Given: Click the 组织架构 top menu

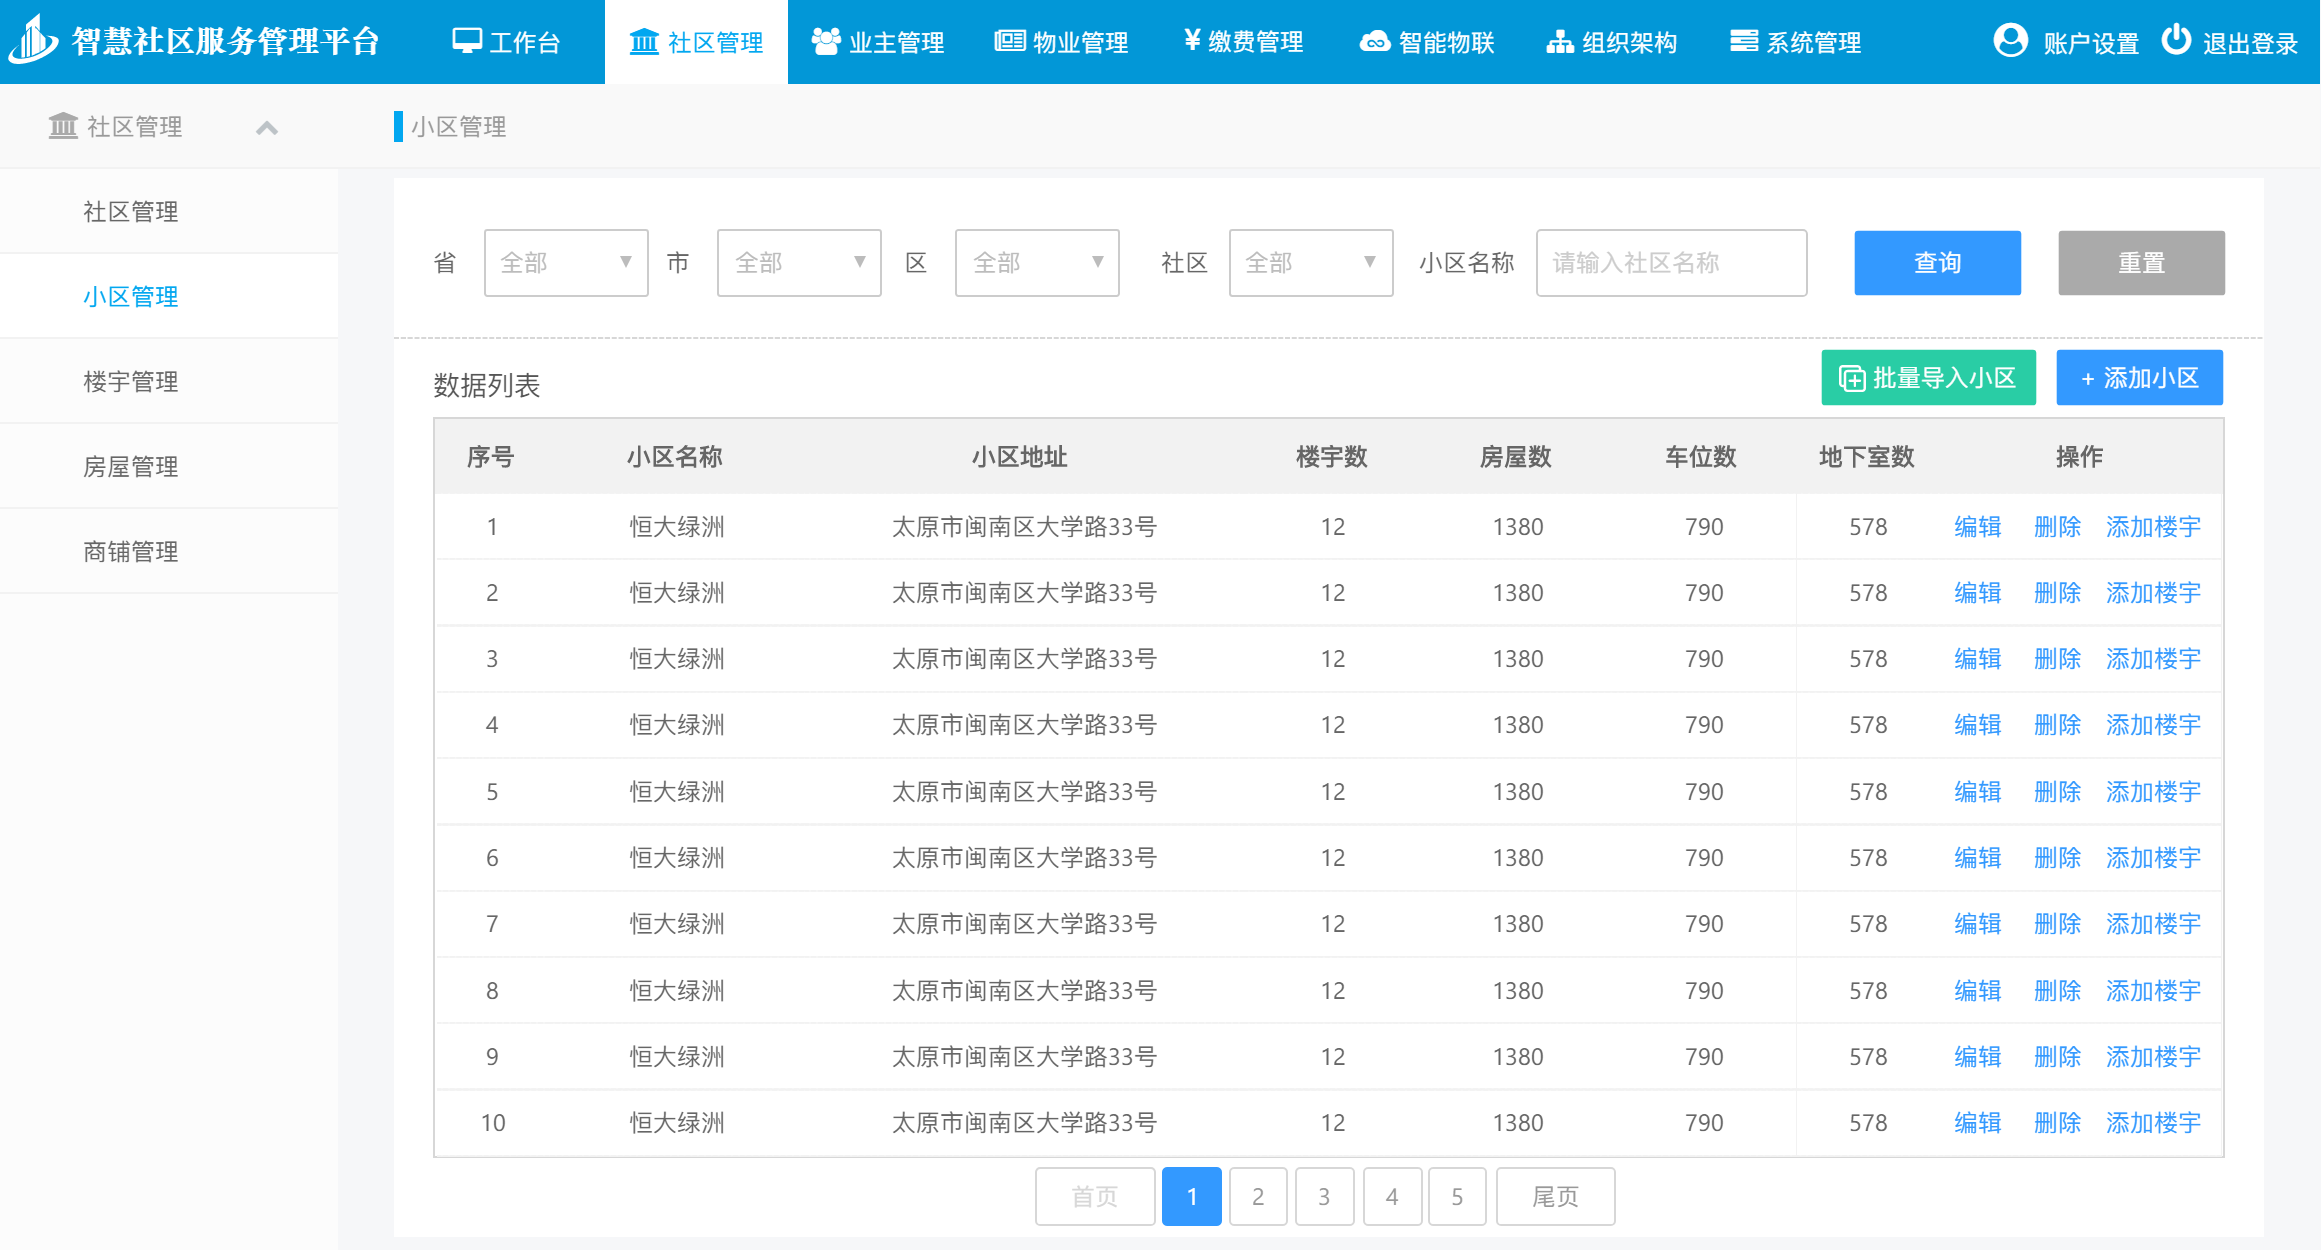Looking at the screenshot, I should point(1611,42).
